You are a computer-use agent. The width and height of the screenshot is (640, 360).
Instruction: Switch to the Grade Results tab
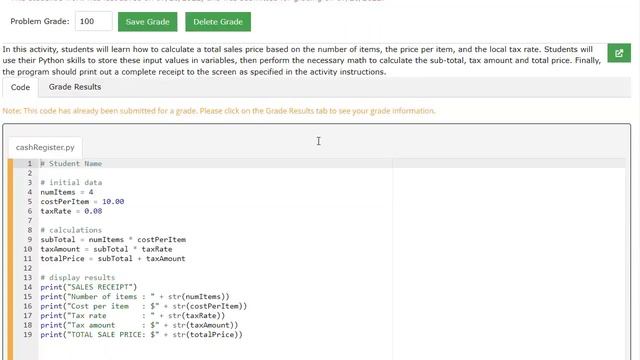pyautogui.click(x=75, y=87)
